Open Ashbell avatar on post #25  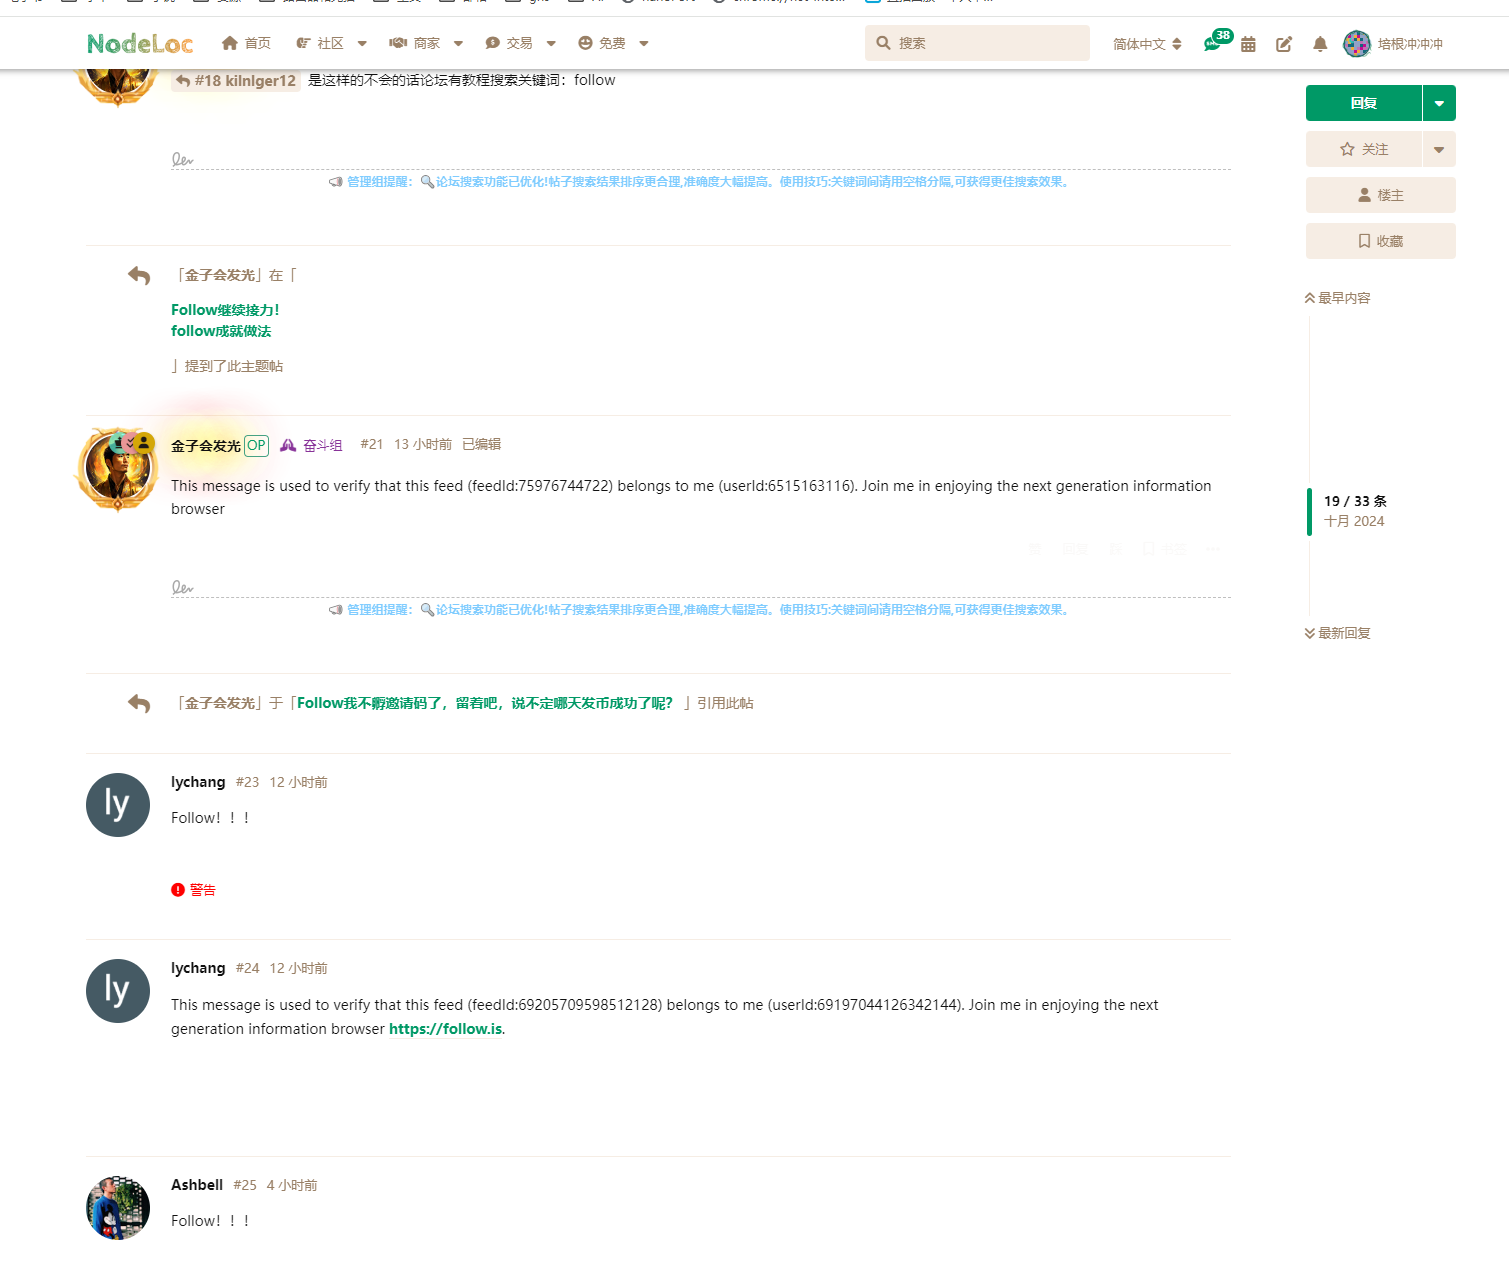[118, 1208]
